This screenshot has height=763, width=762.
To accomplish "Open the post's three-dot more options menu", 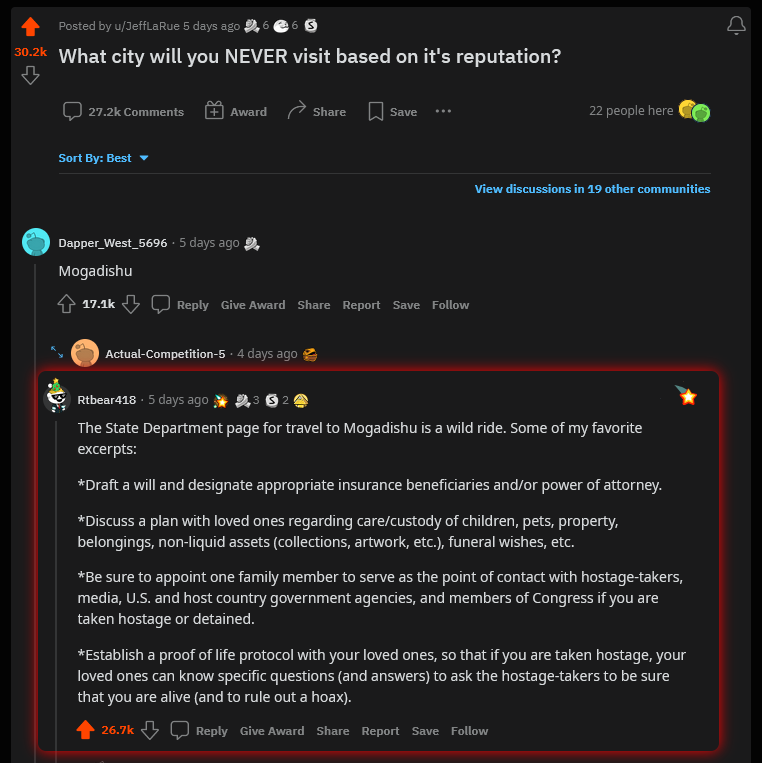I will coord(444,112).
